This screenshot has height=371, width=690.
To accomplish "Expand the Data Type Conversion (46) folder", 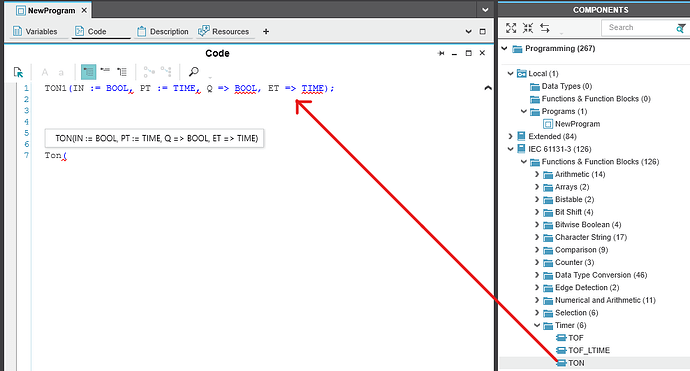I will [x=537, y=275].
